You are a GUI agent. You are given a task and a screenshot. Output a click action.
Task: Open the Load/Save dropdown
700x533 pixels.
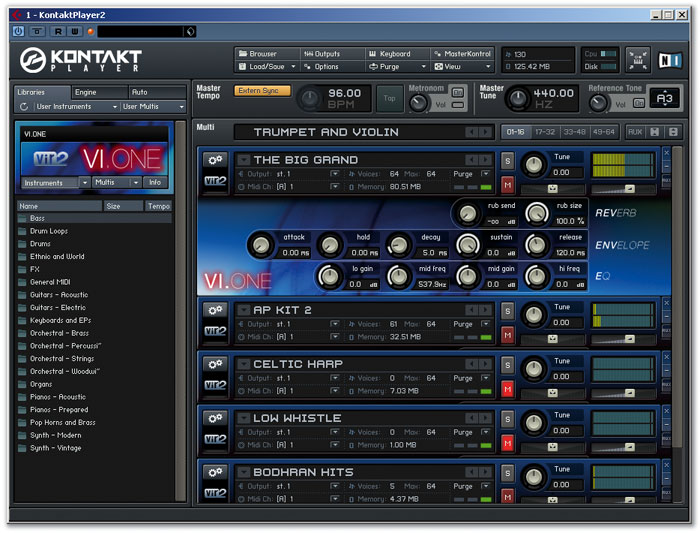point(267,67)
